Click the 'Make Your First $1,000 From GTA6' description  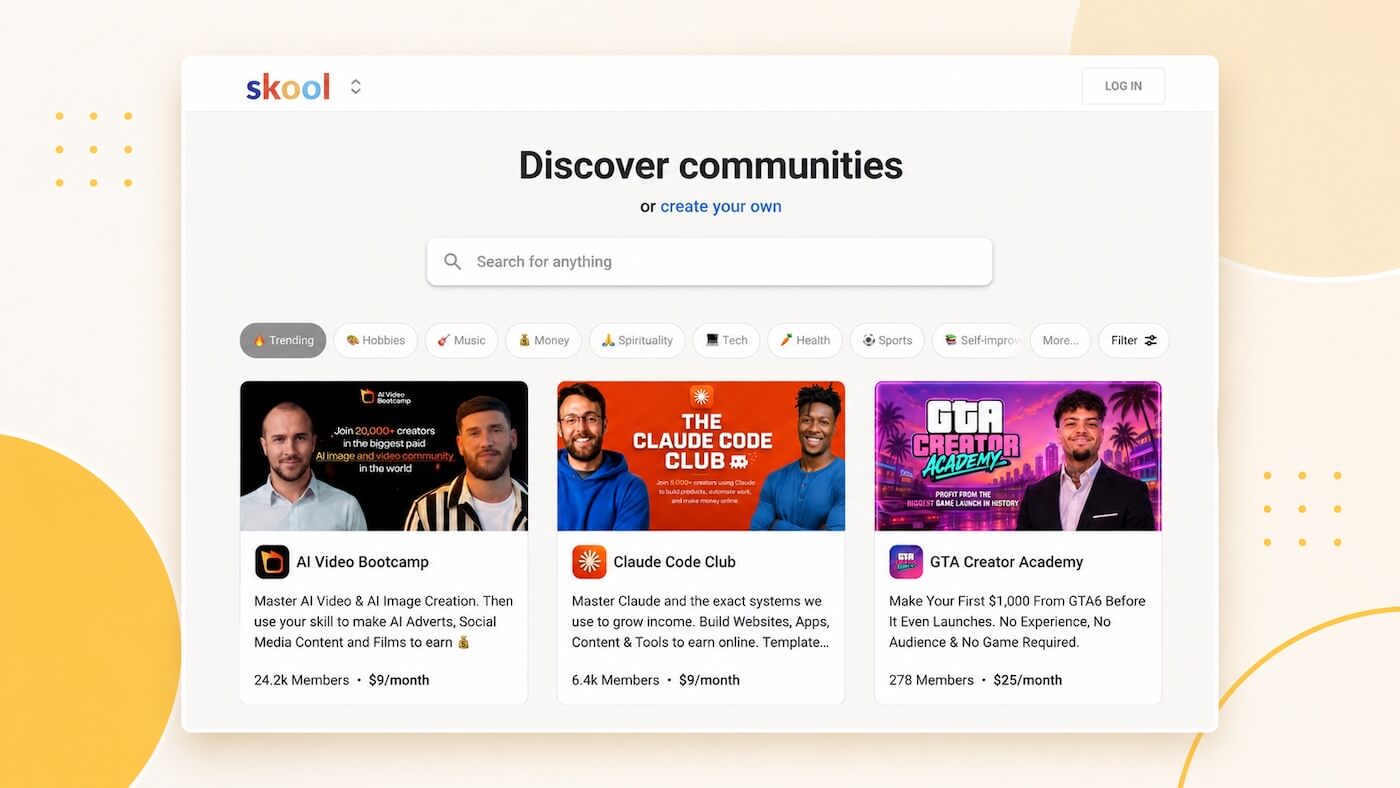(1018, 622)
